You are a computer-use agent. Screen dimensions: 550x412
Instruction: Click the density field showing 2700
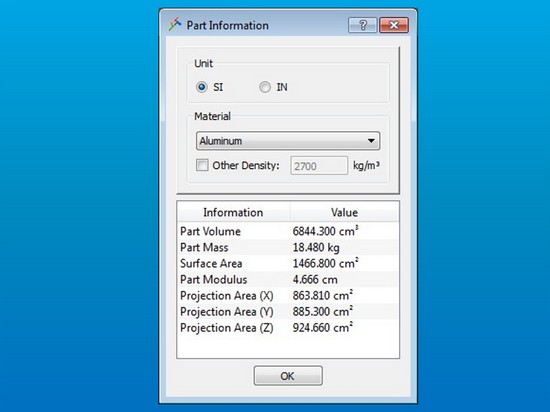(x=319, y=166)
